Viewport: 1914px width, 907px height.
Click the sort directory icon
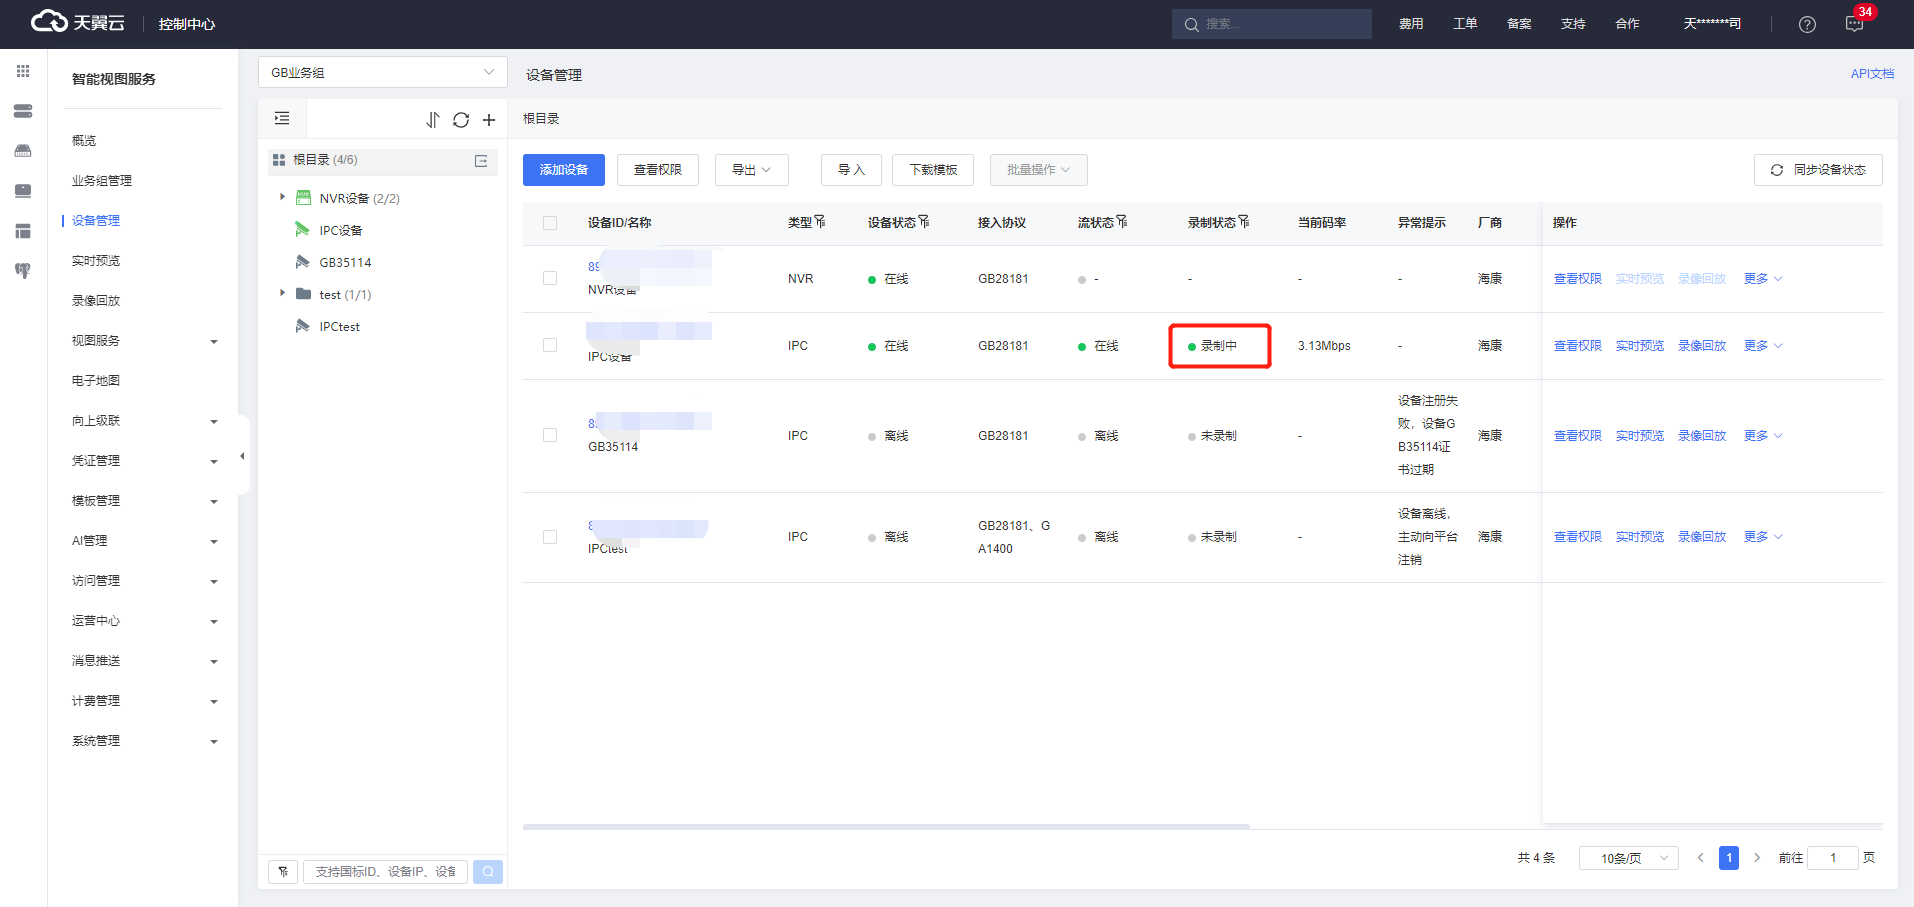point(433,120)
